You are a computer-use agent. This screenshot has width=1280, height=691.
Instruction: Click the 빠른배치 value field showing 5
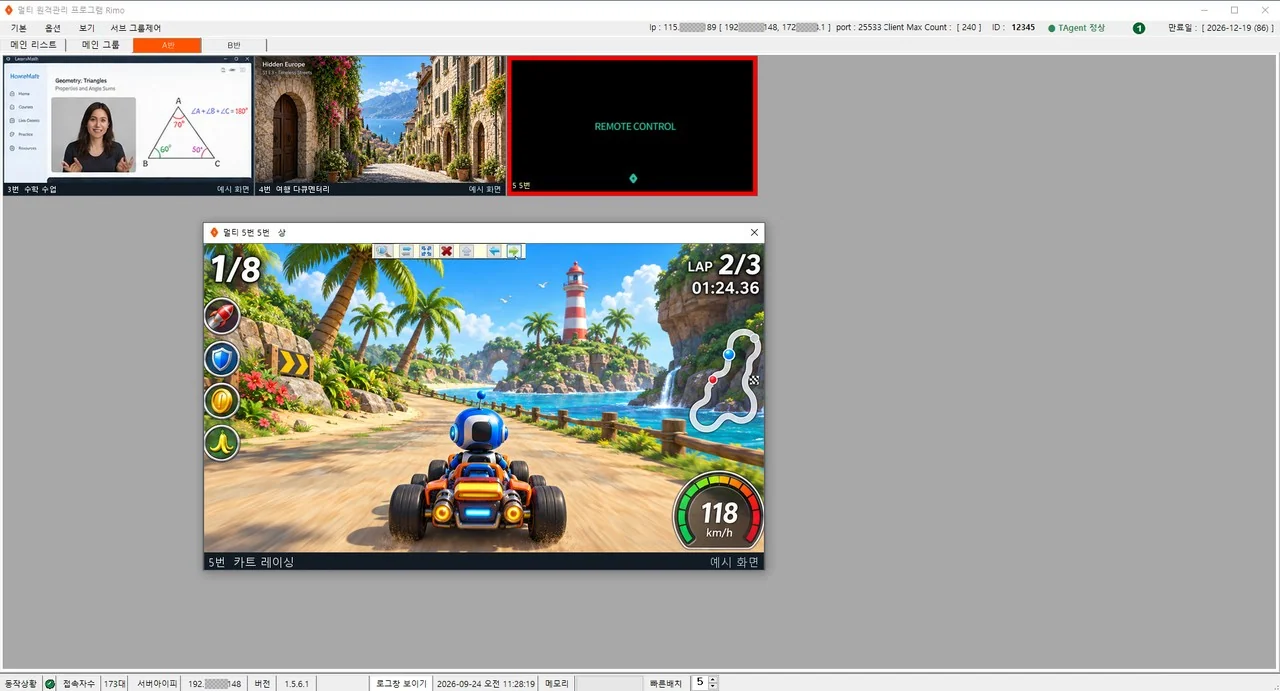pyautogui.click(x=699, y=684)
